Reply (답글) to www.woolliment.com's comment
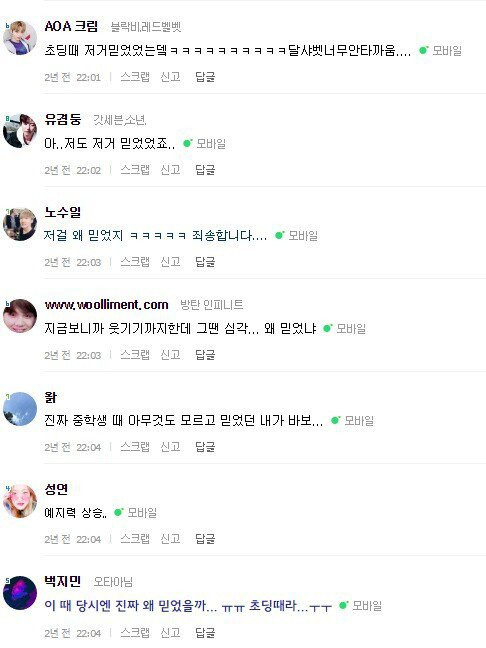The height and width of the screenshot is (648, 486). point(205,354)
